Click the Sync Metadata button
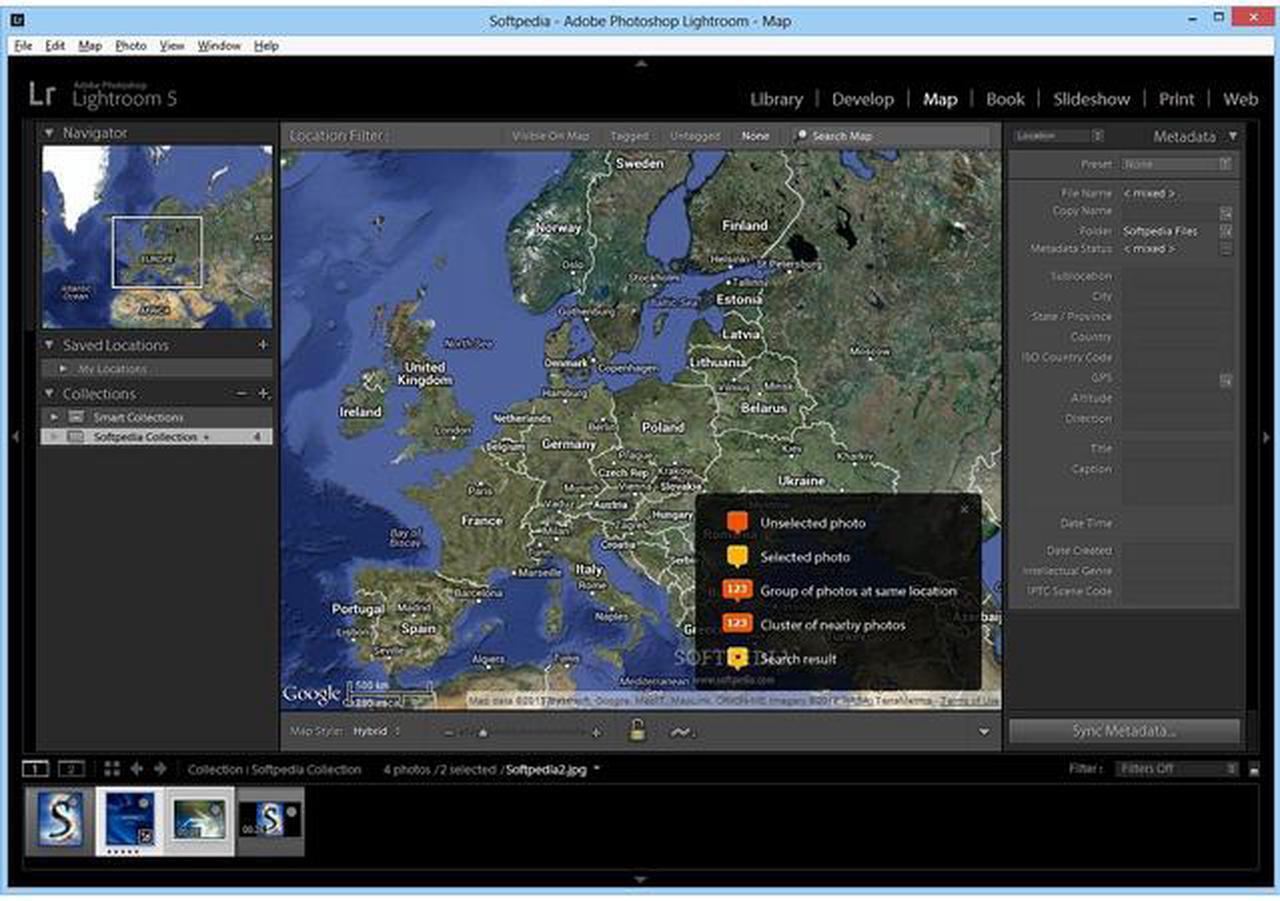Screen dimensions: 1280x901 [x=1124, y=731]
